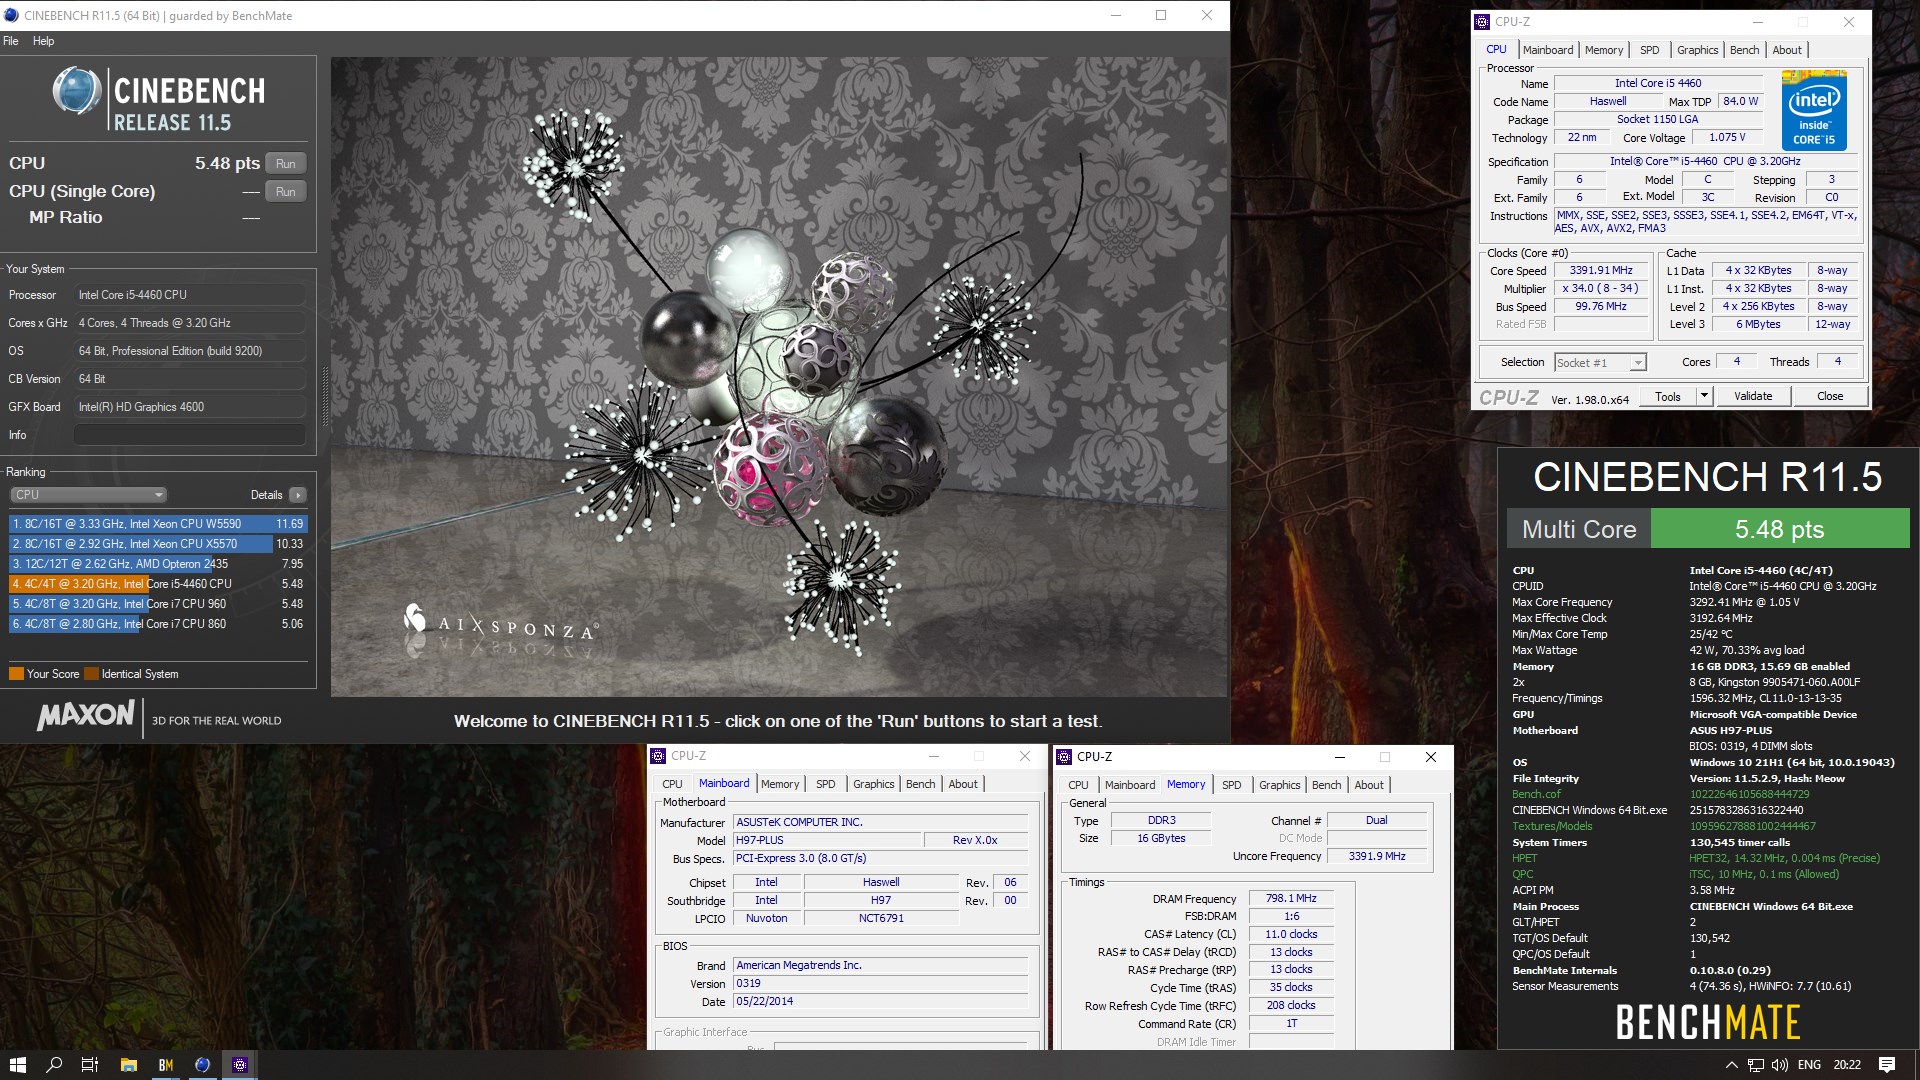Click the Cinebench logo sphere
1920x1080 pixels.
(77, 92)
